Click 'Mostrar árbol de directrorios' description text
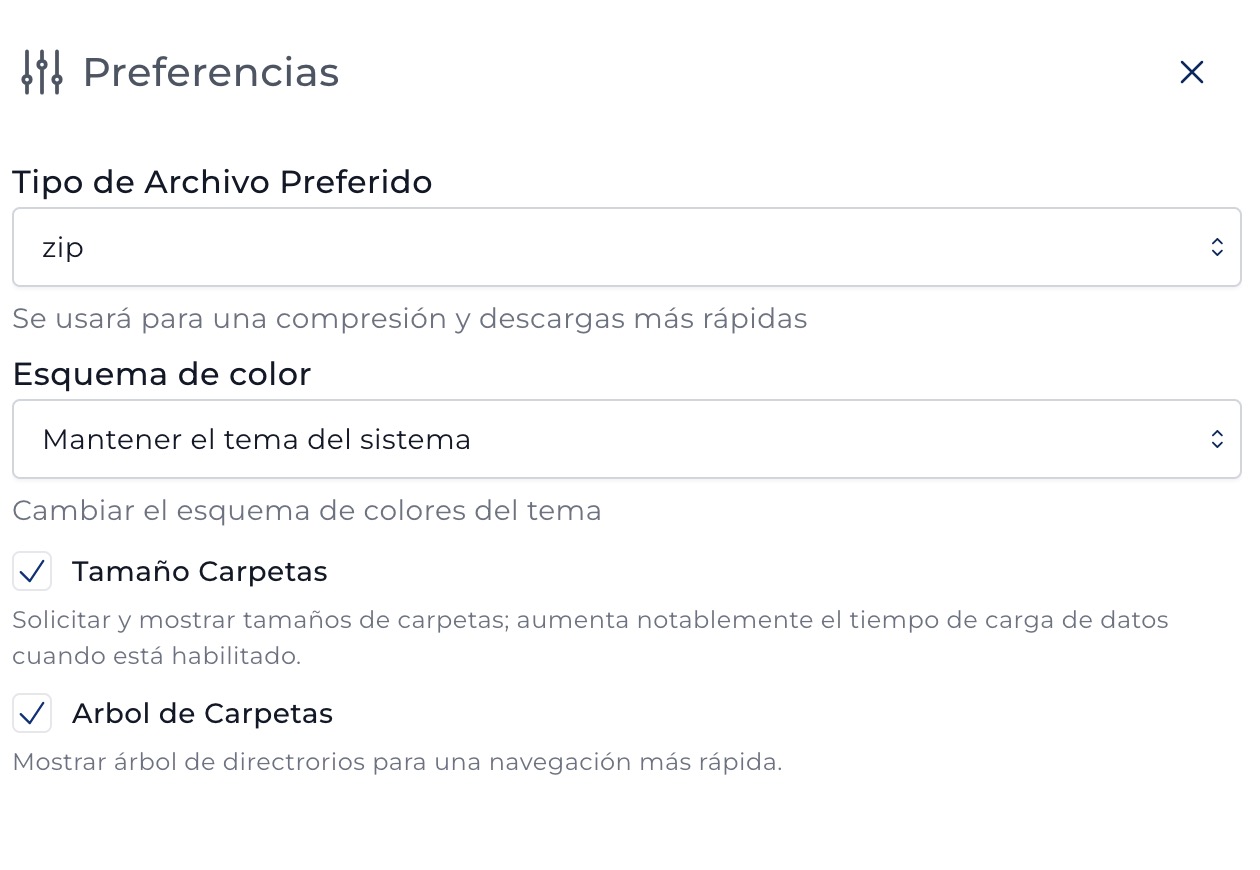 [x=397, y=762]
